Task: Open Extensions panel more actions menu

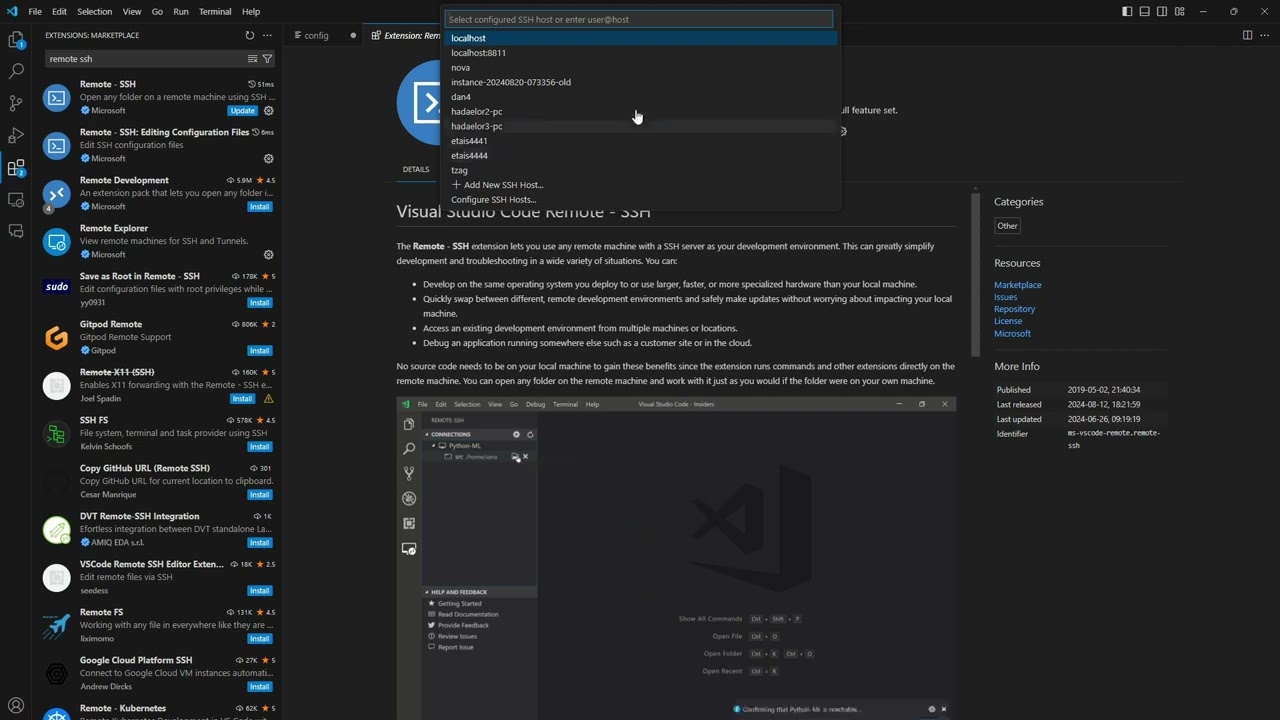Action: (x=267, y=35)
